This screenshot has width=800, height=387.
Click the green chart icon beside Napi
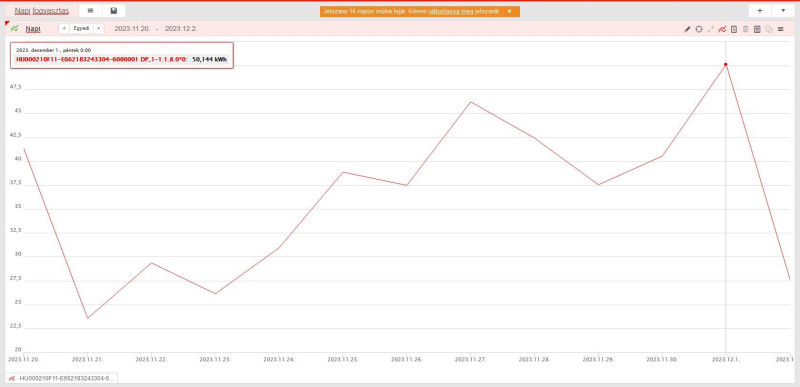(14, 29)
